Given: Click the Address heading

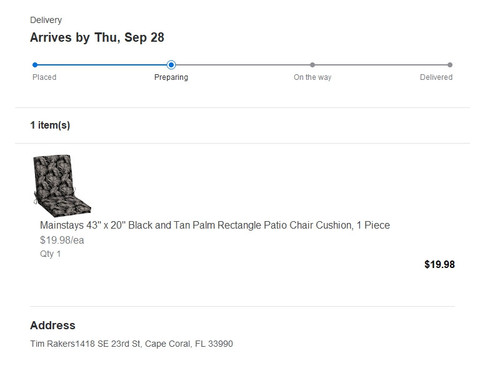Looking at the screenshot, I should pos(53,325).
